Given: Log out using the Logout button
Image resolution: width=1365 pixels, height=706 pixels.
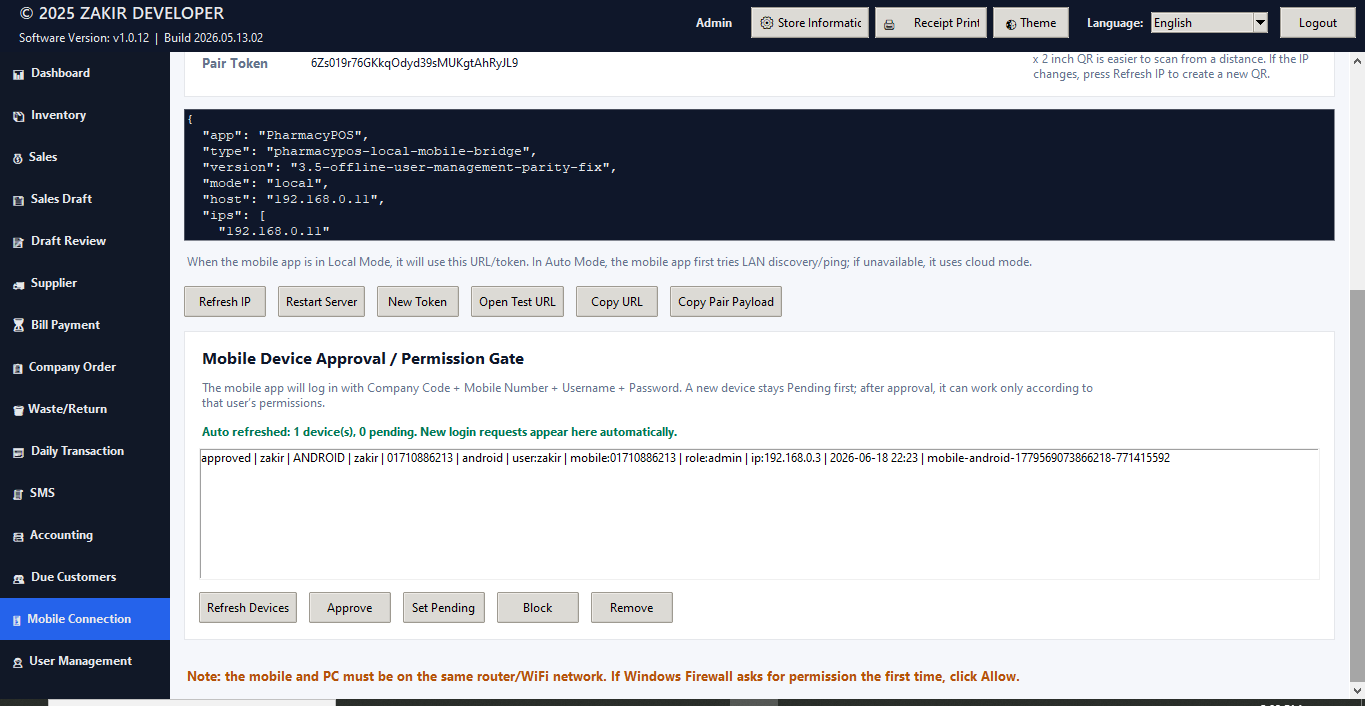Looking at the screenshot, I should (1317, 23).
